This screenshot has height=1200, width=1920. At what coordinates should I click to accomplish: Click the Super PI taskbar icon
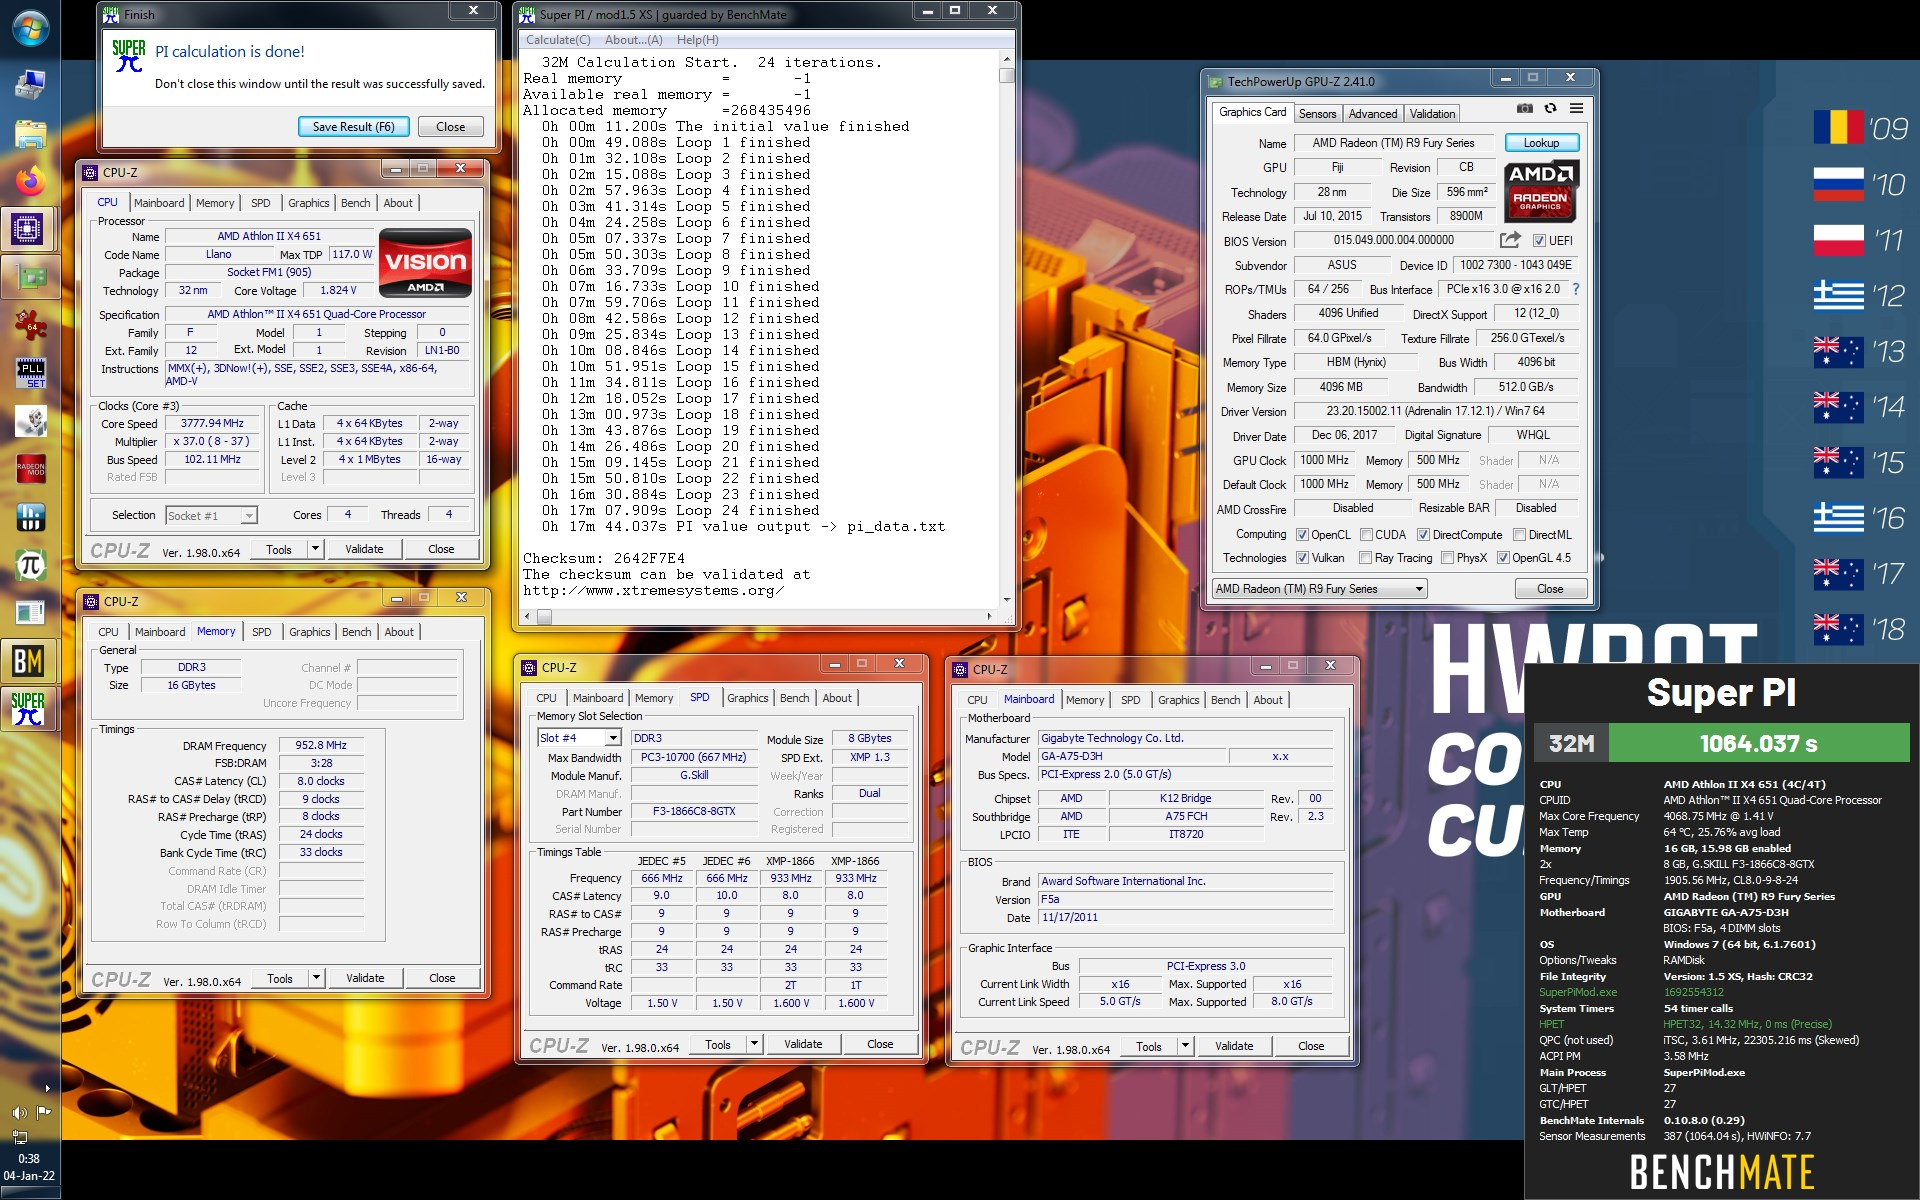point(28,707)
